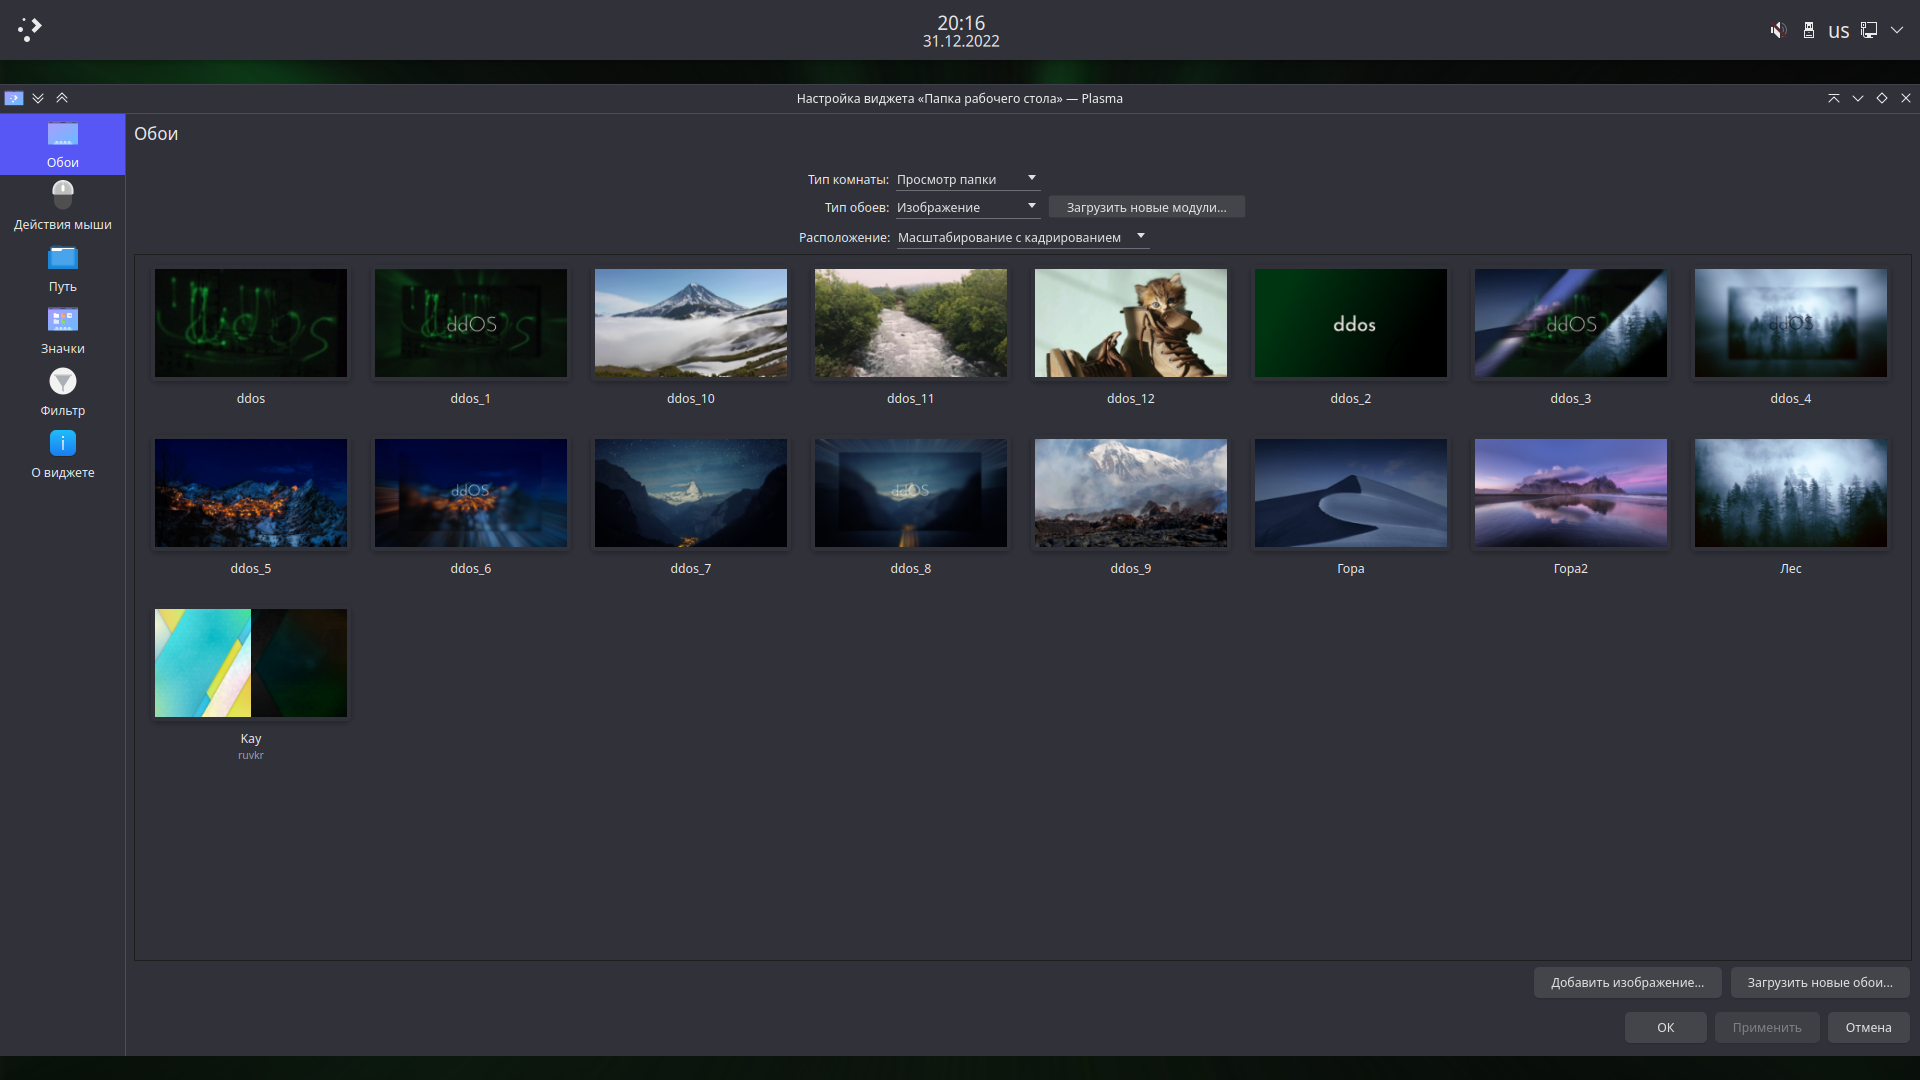Viewport: 1920px width, 1080px height.
Task: Click Загрузить новые модули button
Action: pos(1146,207)
